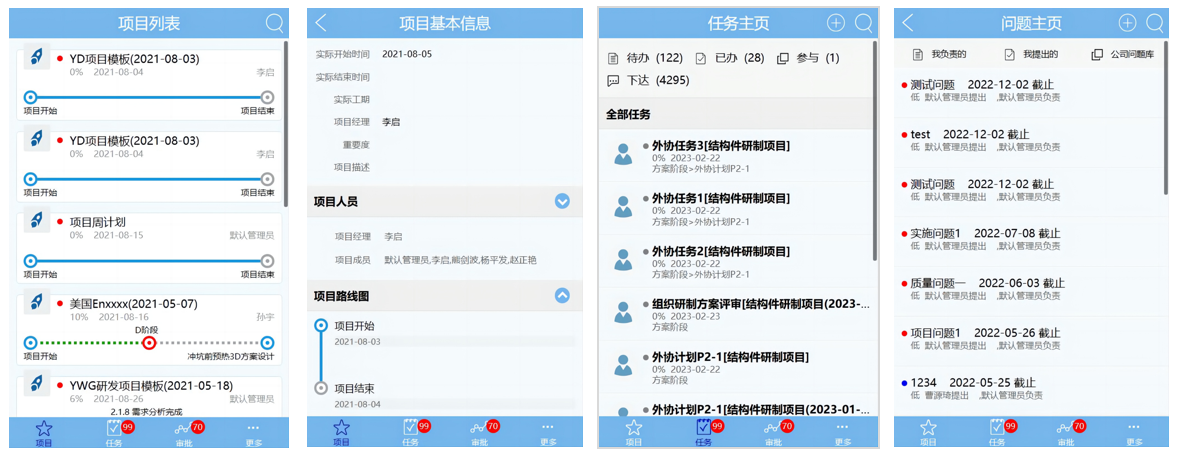Tap the add (+) icon in 任务主页 header
Image resolution: width=1182 pixels, height=457 pixels.
pos(836,23)
